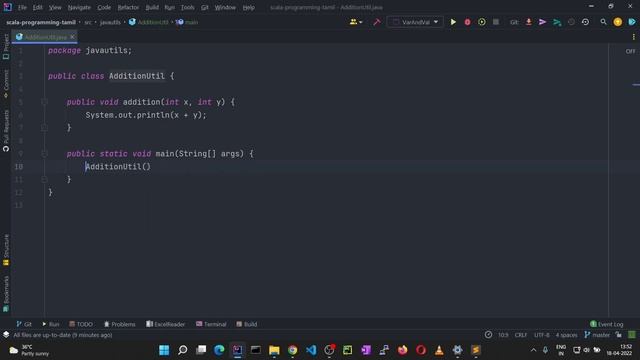The height and width of the screenshot is (360, 640).
Task: Open the Terminal tool window tab
Action: coord(211,324)
